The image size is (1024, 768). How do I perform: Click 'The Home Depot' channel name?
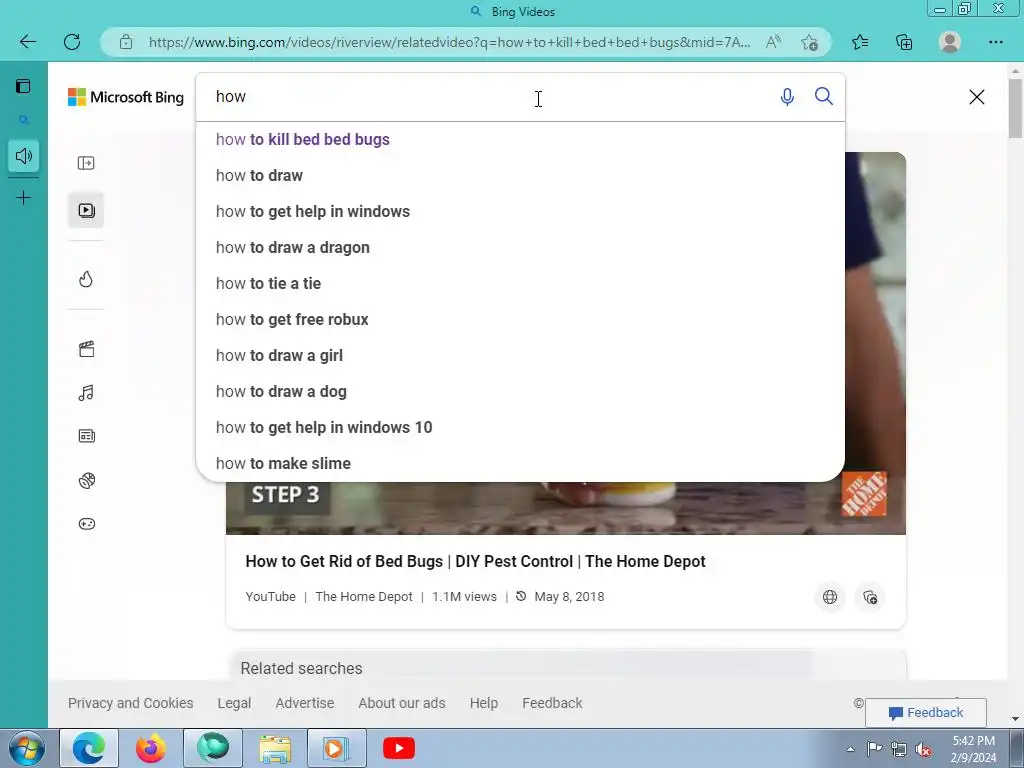point(364,597)
